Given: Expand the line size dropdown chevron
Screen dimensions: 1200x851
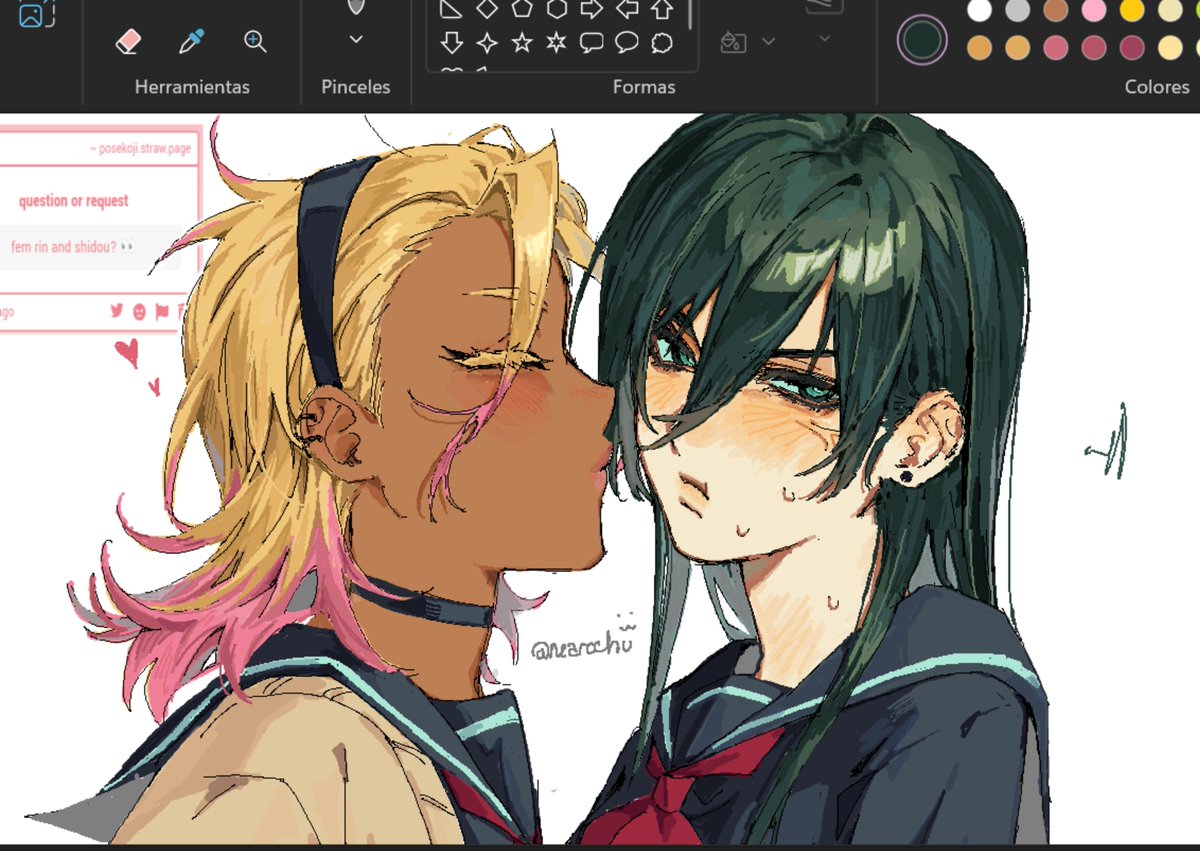Looking at the screenshot, I should [x=825, y=39].
